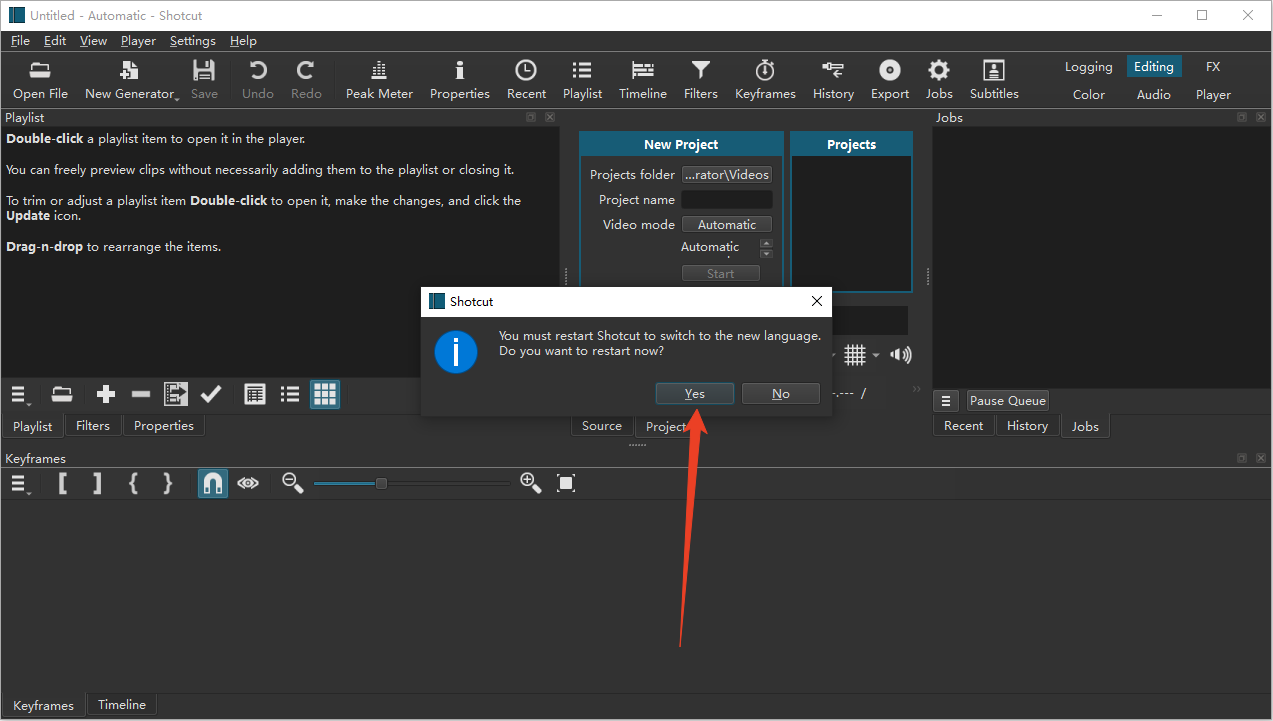Image resolution: width=1273 pixels, height=721 pixels.
Task: Toggle the volume speaker control
Action: coord(901,355)
